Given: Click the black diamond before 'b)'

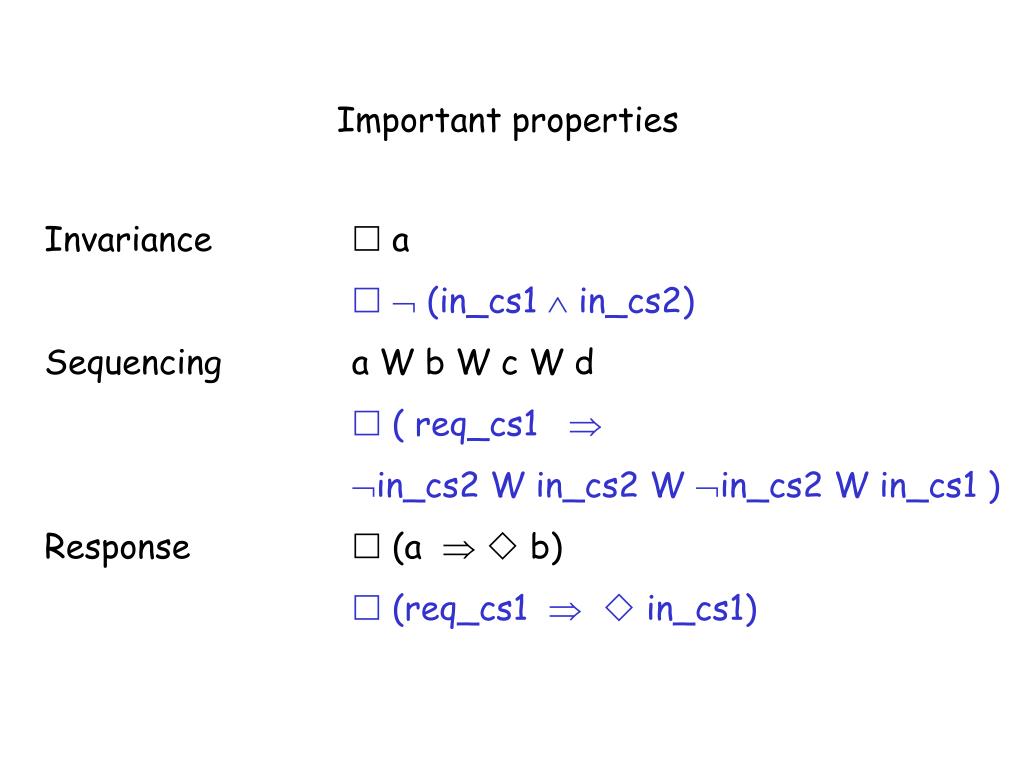Looking at the screenshot, I should [x=502, y=546].
